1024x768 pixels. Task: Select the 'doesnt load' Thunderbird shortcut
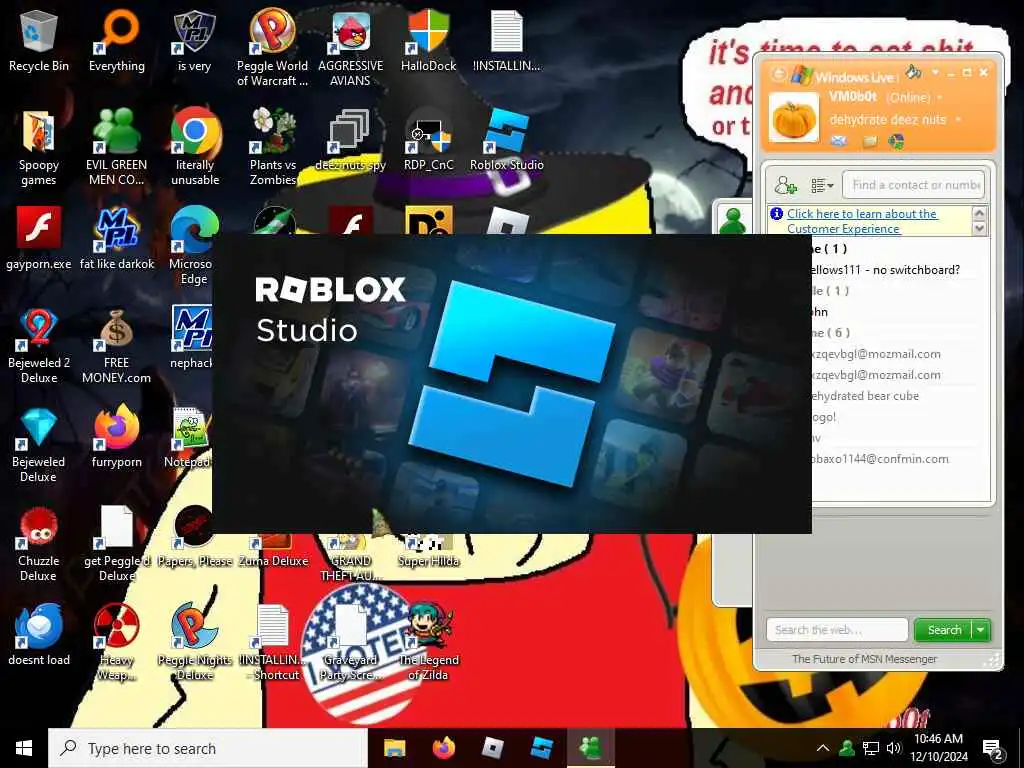coord(39,635)
